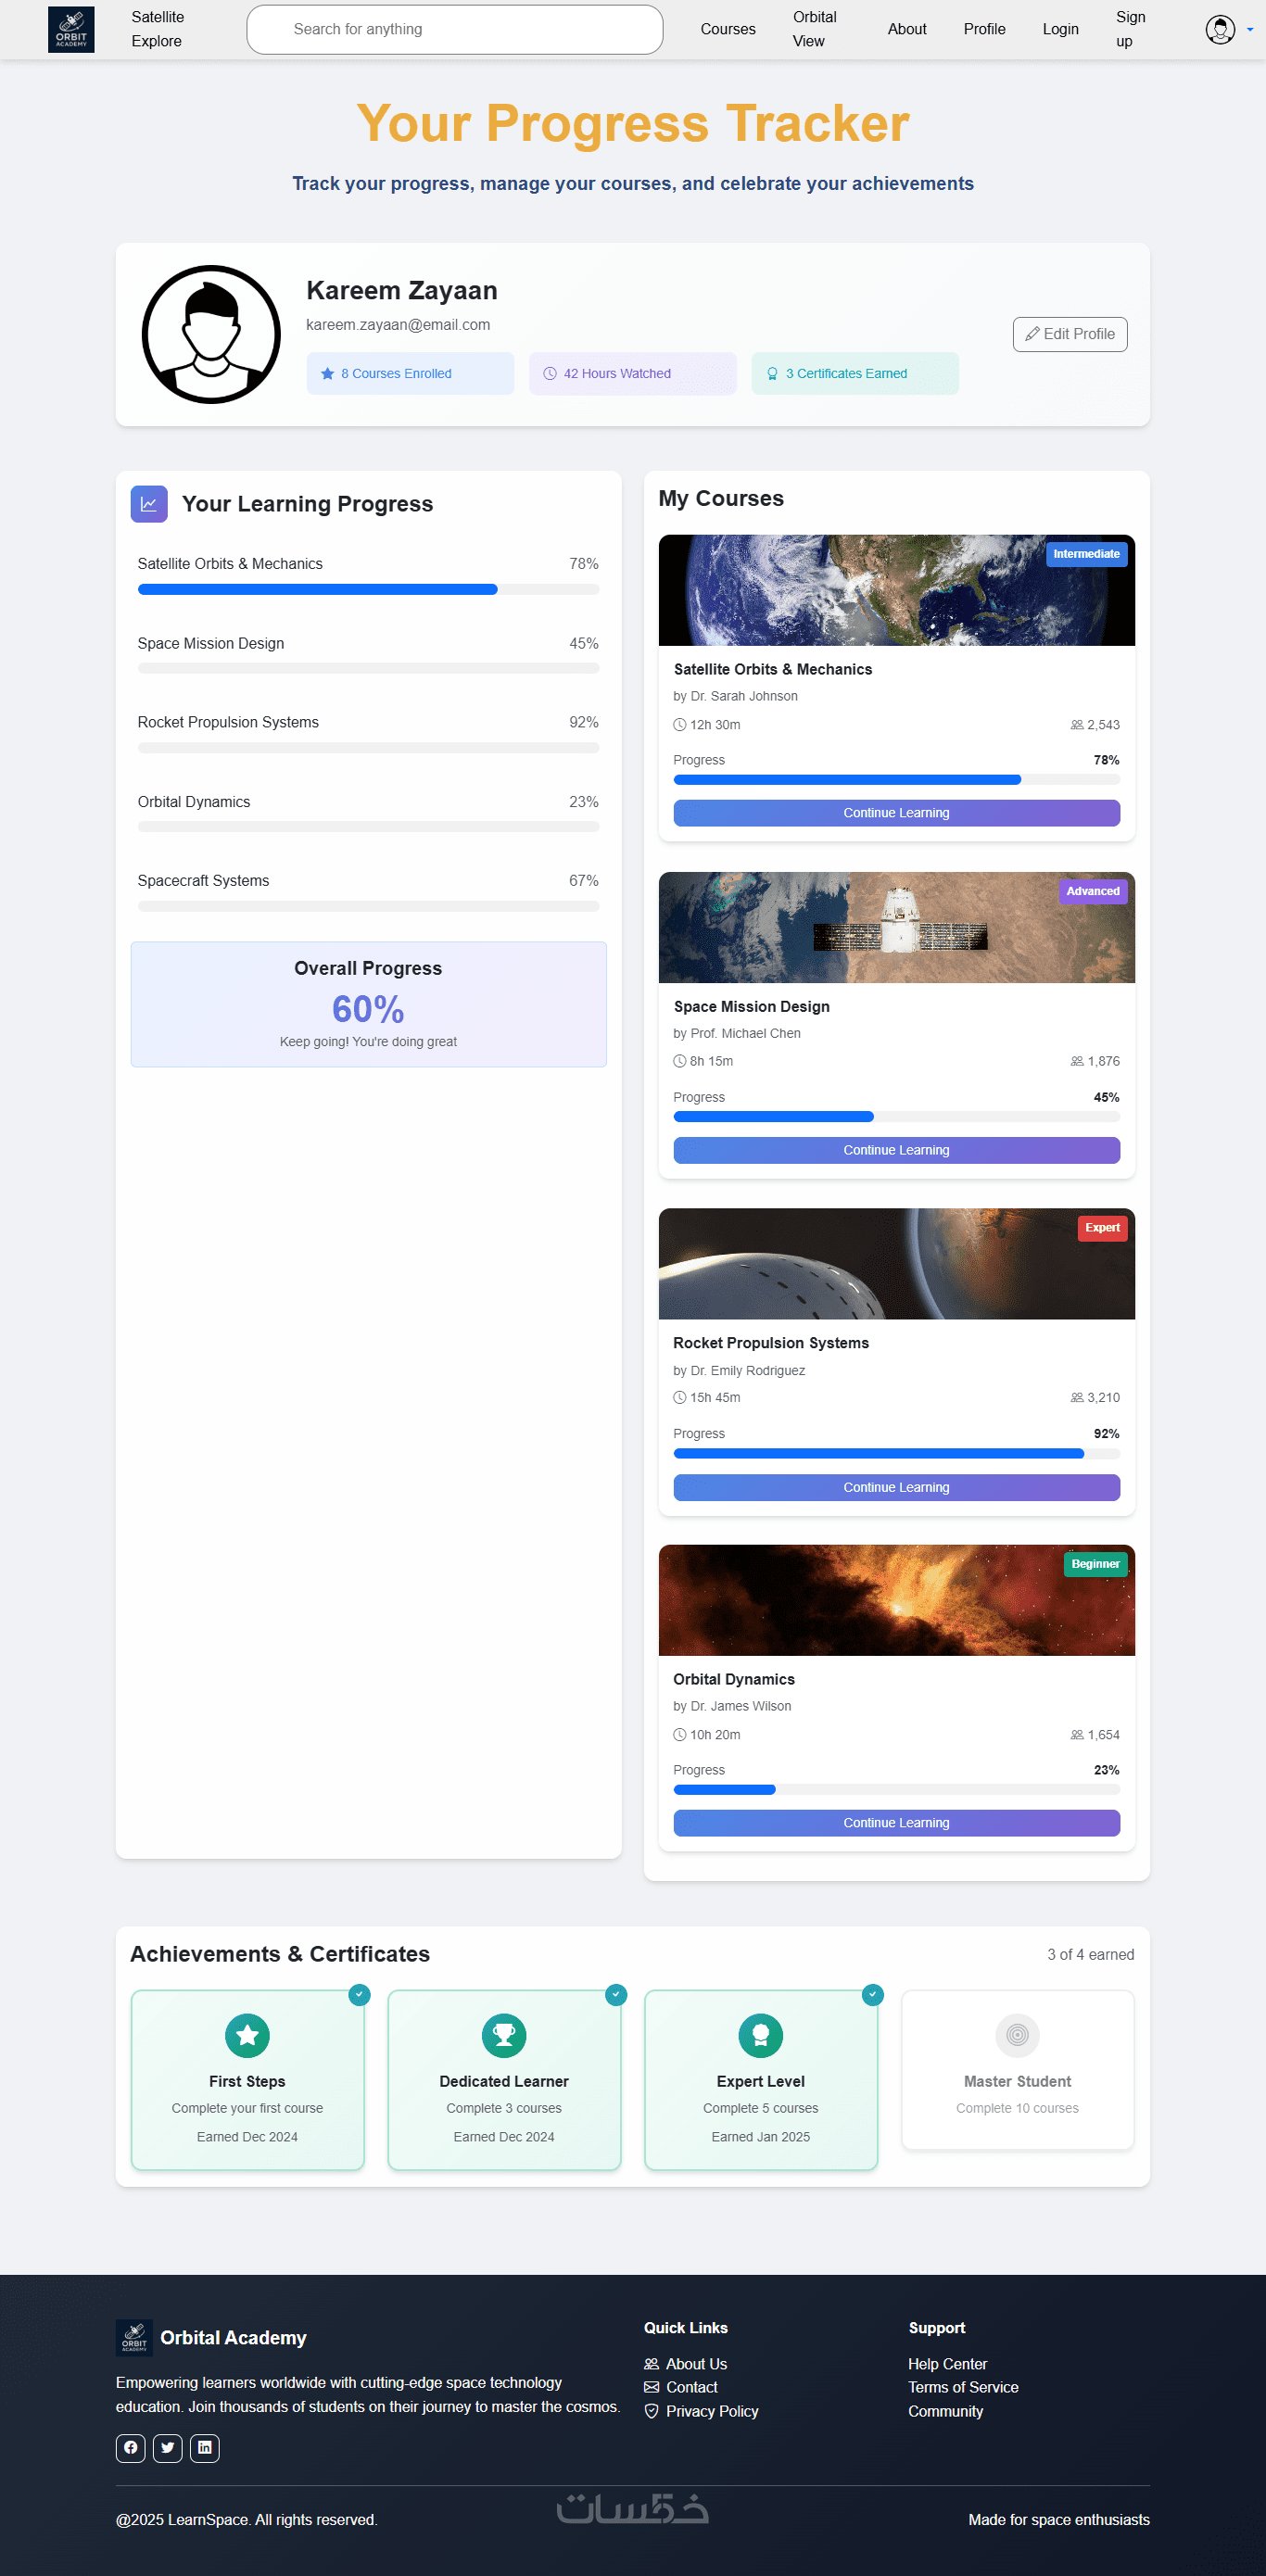
Task: Expand the user avatar dropdown in navbar
Action: (x=1229, y=29)
